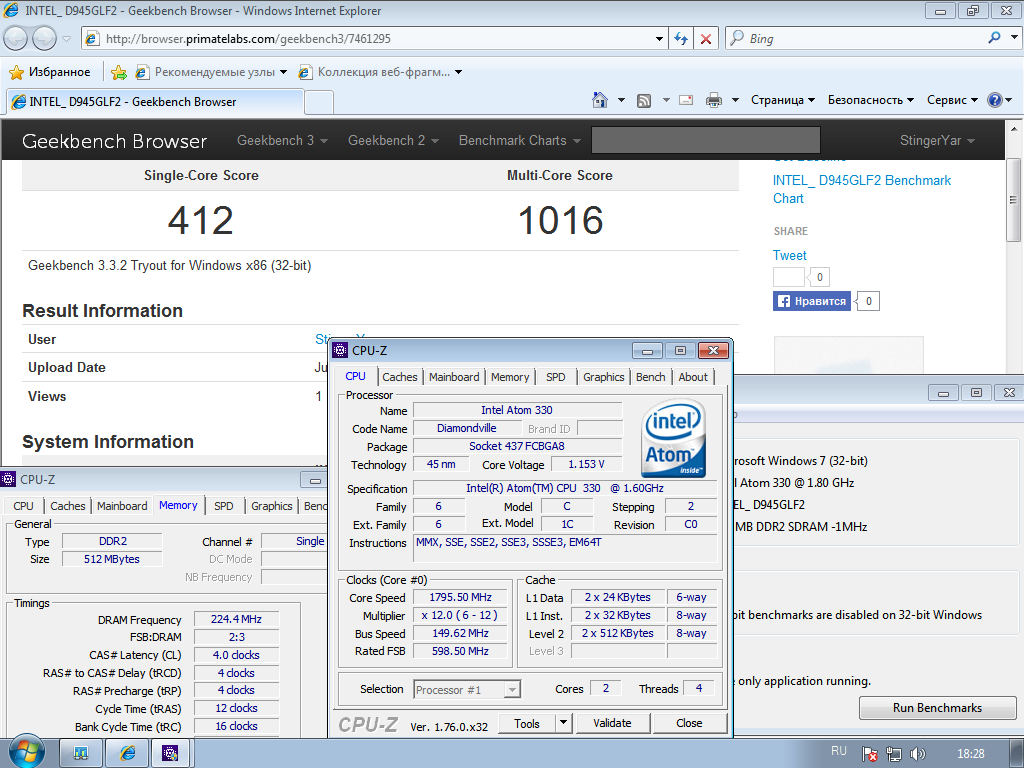Open Страница menu
The height and width of the screenshot is (768, 1024).
783,100
